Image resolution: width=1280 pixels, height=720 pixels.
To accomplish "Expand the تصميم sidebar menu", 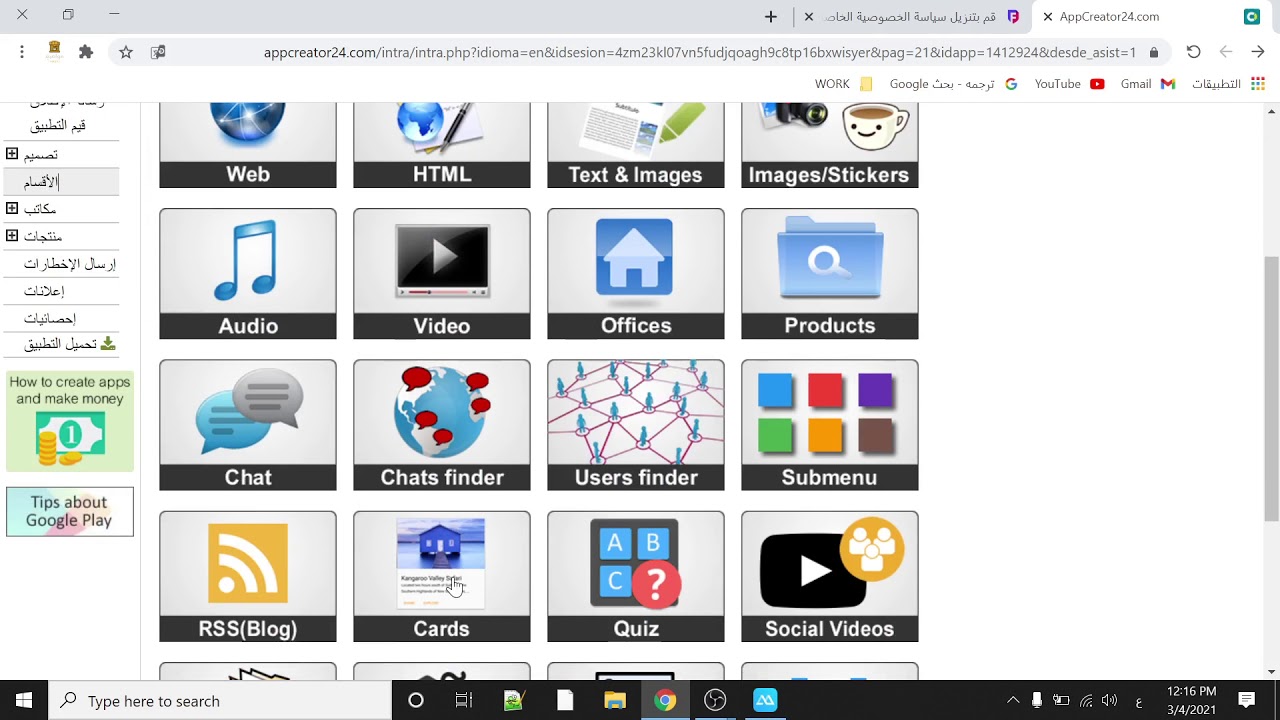I will 12,154.
